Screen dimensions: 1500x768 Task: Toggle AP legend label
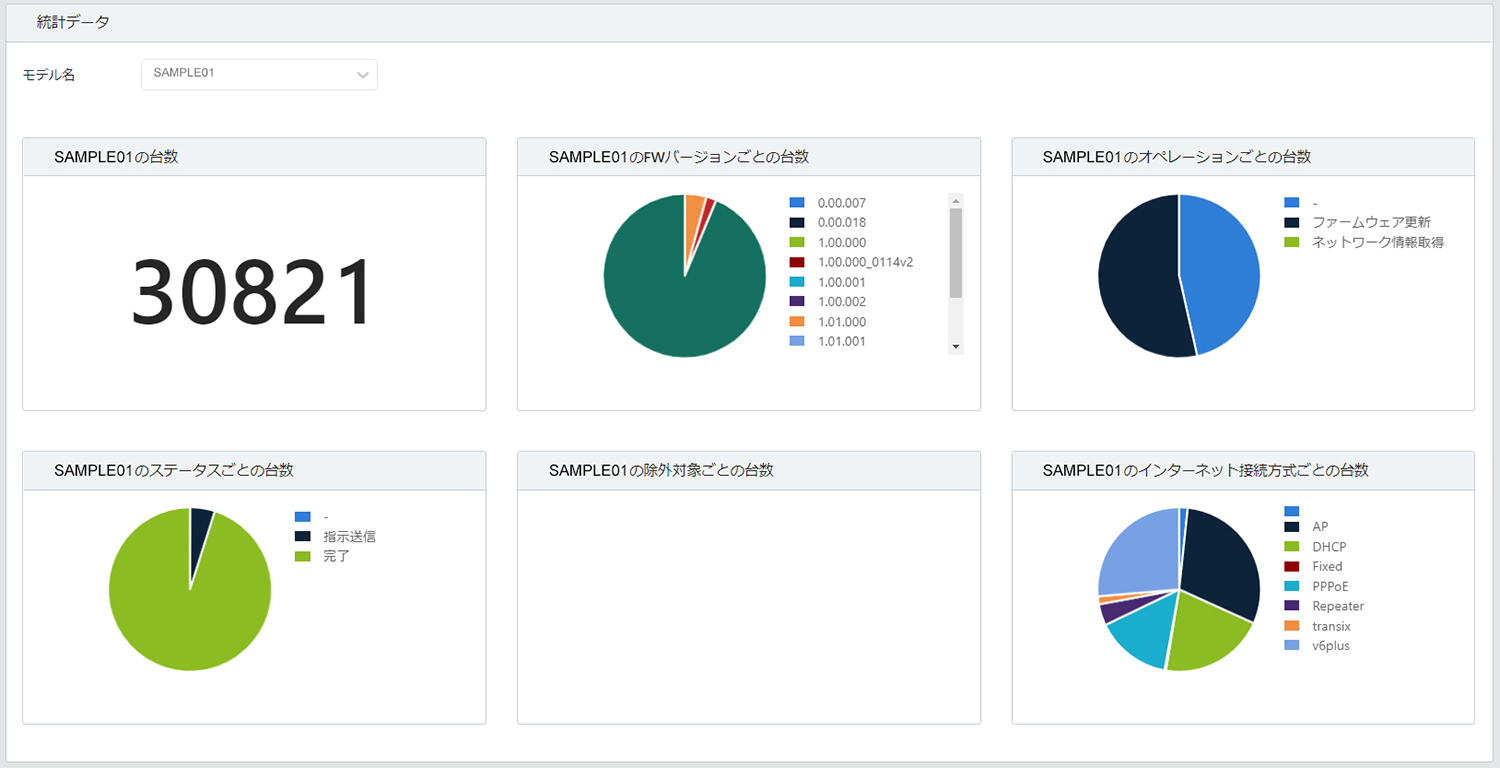coord(1320,526)
